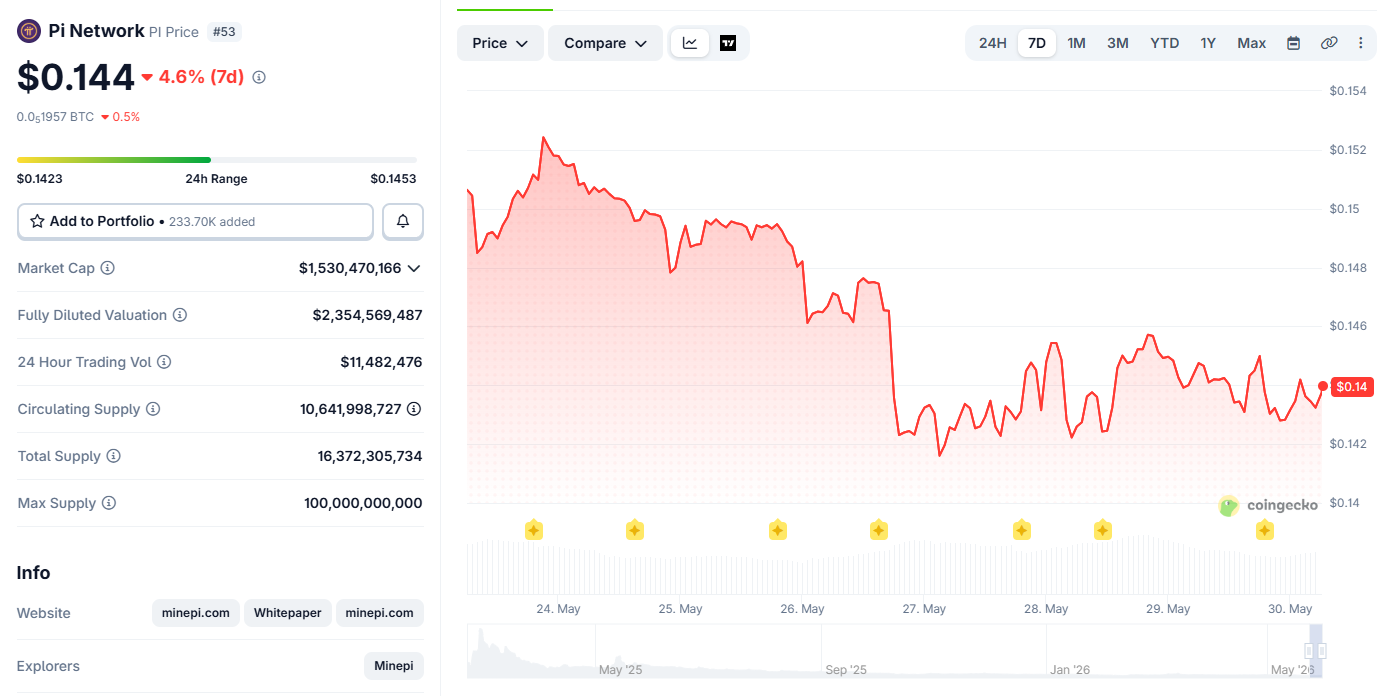This screenshot has height=696, width=1391.
Task: Click the 0.0₅1957 BTC price text
Action: point(55,117)
